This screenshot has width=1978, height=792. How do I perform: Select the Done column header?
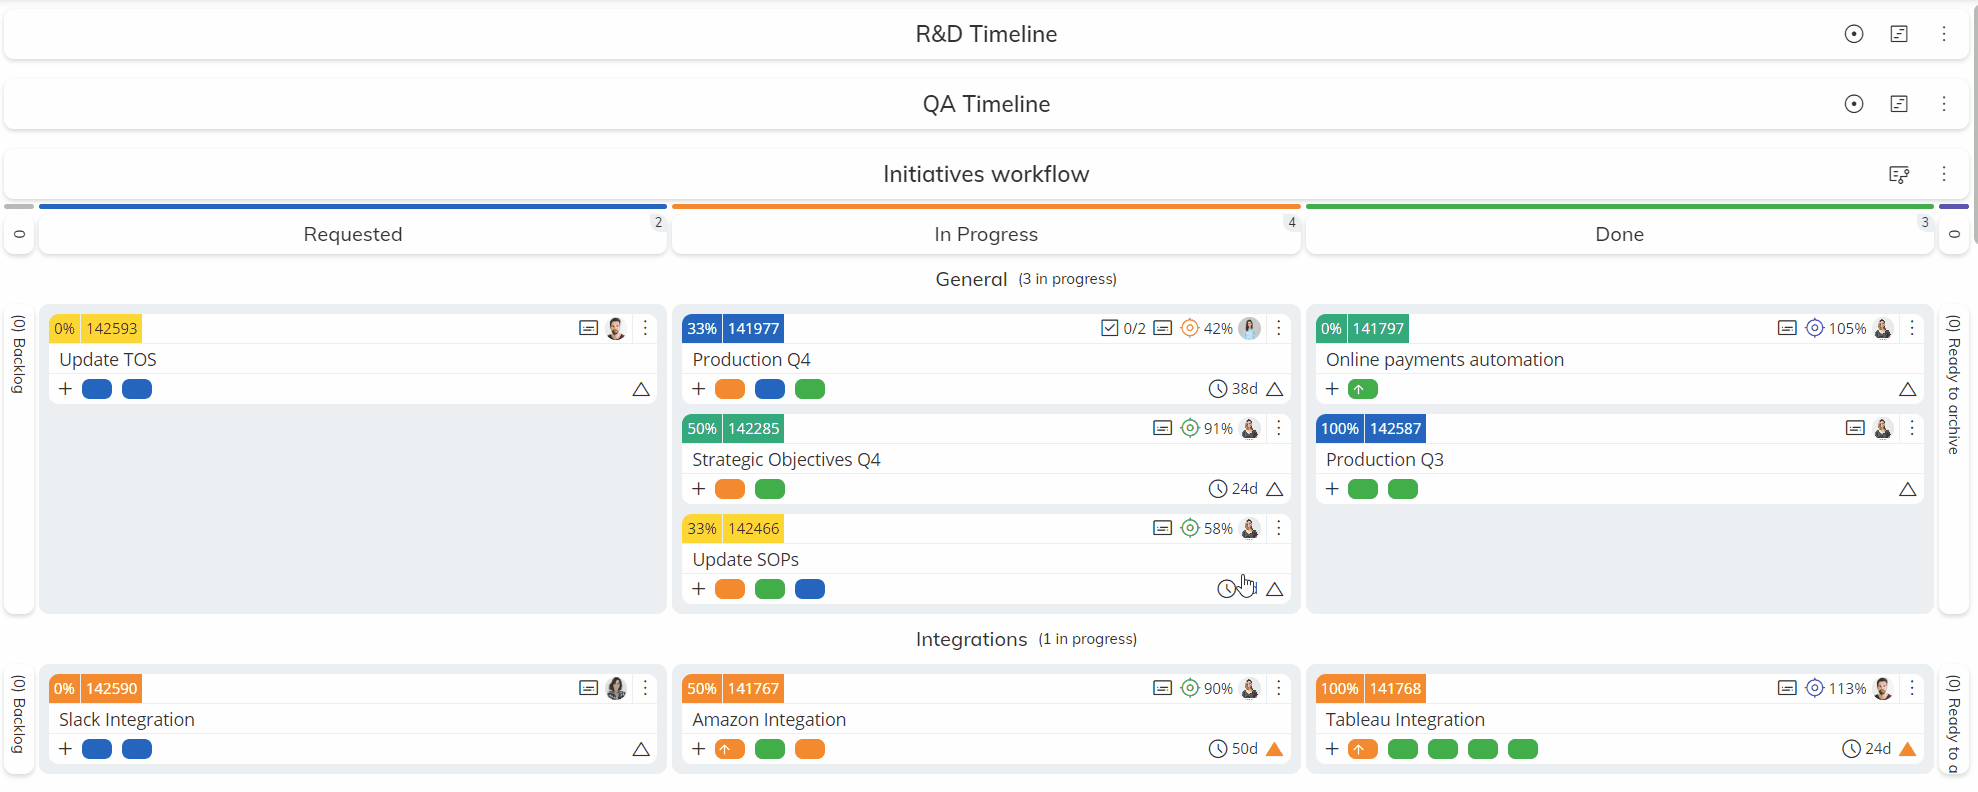1619,234
